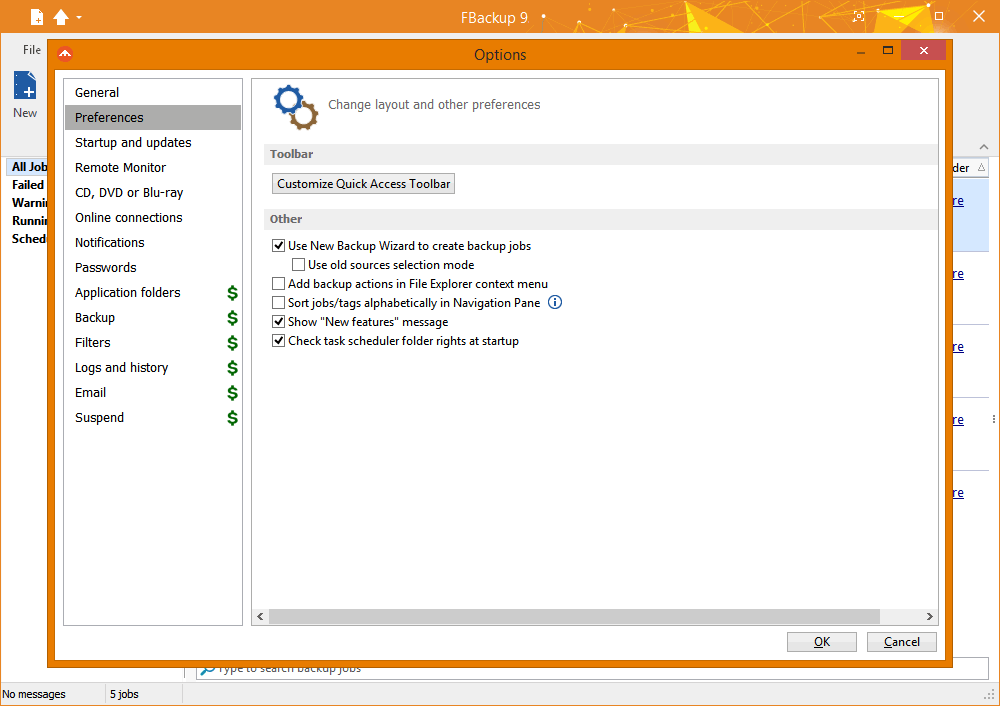Close the Options dialog

coord(923,50)
